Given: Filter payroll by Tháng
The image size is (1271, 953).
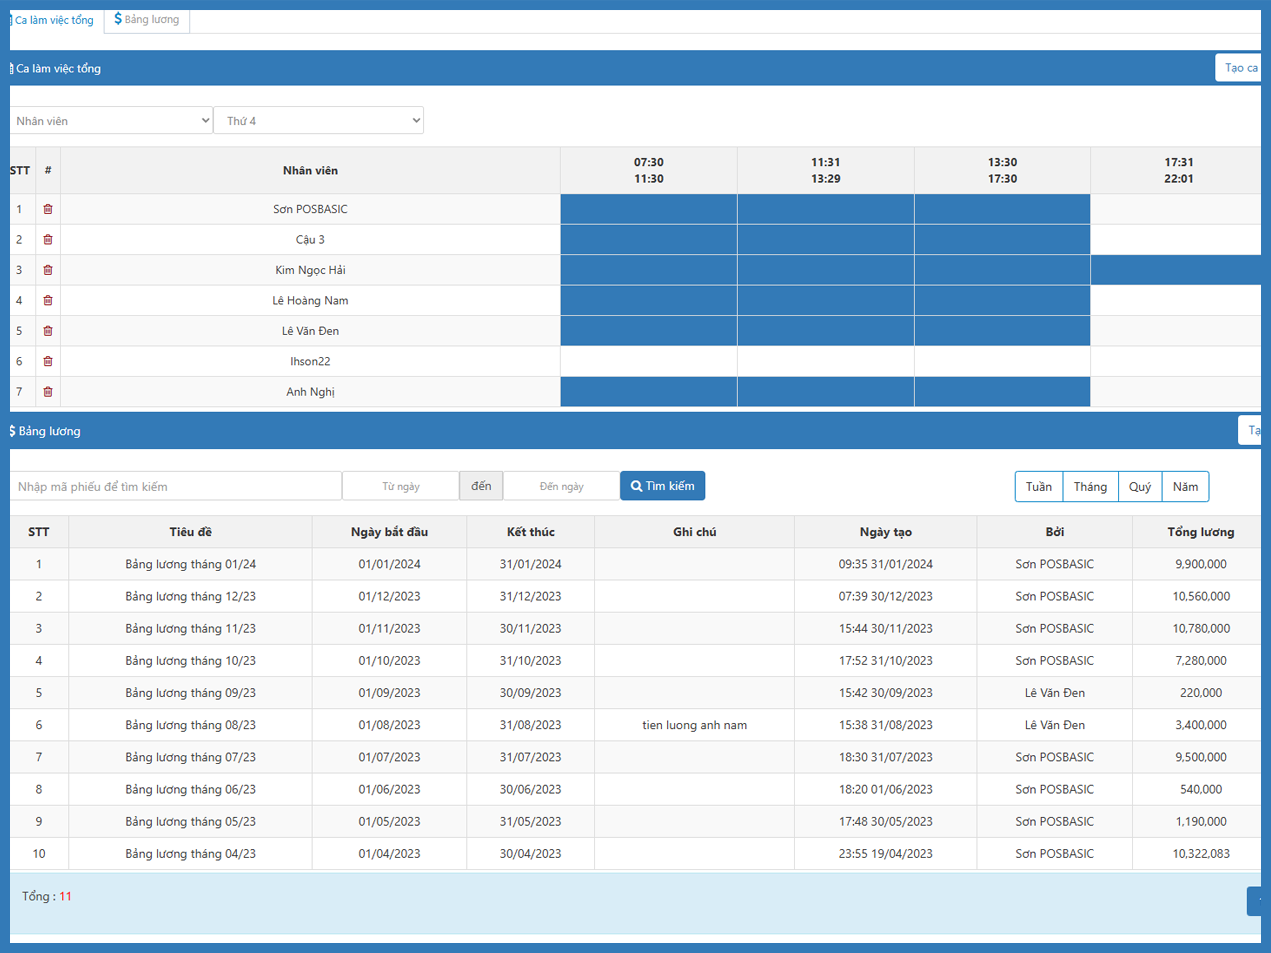Looking at the screenshot, I should point(1090,487).
